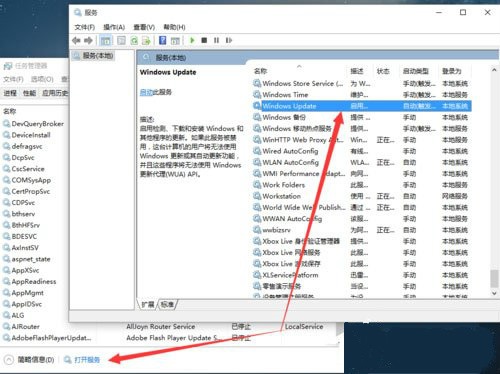Switch to the 扩展 tab
Image resolution: width=500 pixels, height=374 pixels.
[148, 304]
